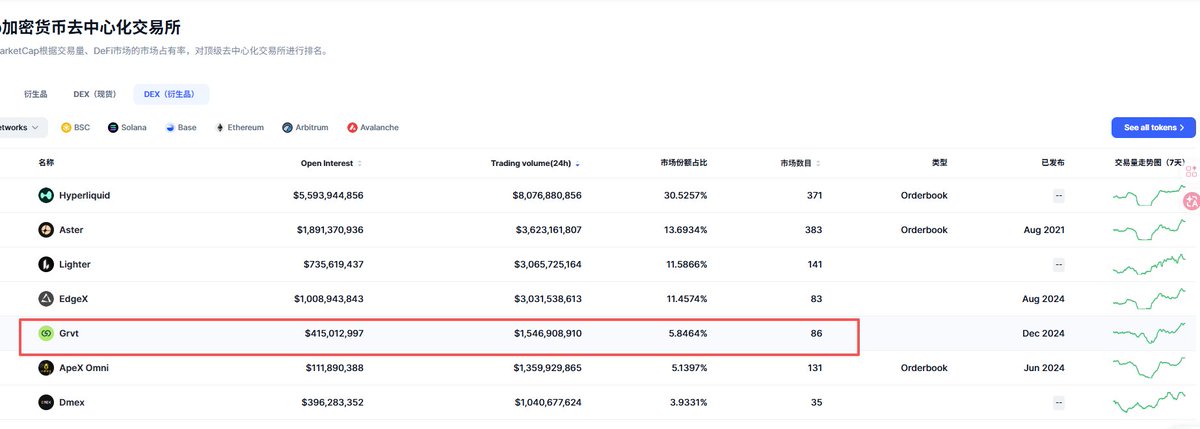Click Grvt release date Dec 2024
The height and width of the screenshot is (429, 1200).
[1042, 333]
